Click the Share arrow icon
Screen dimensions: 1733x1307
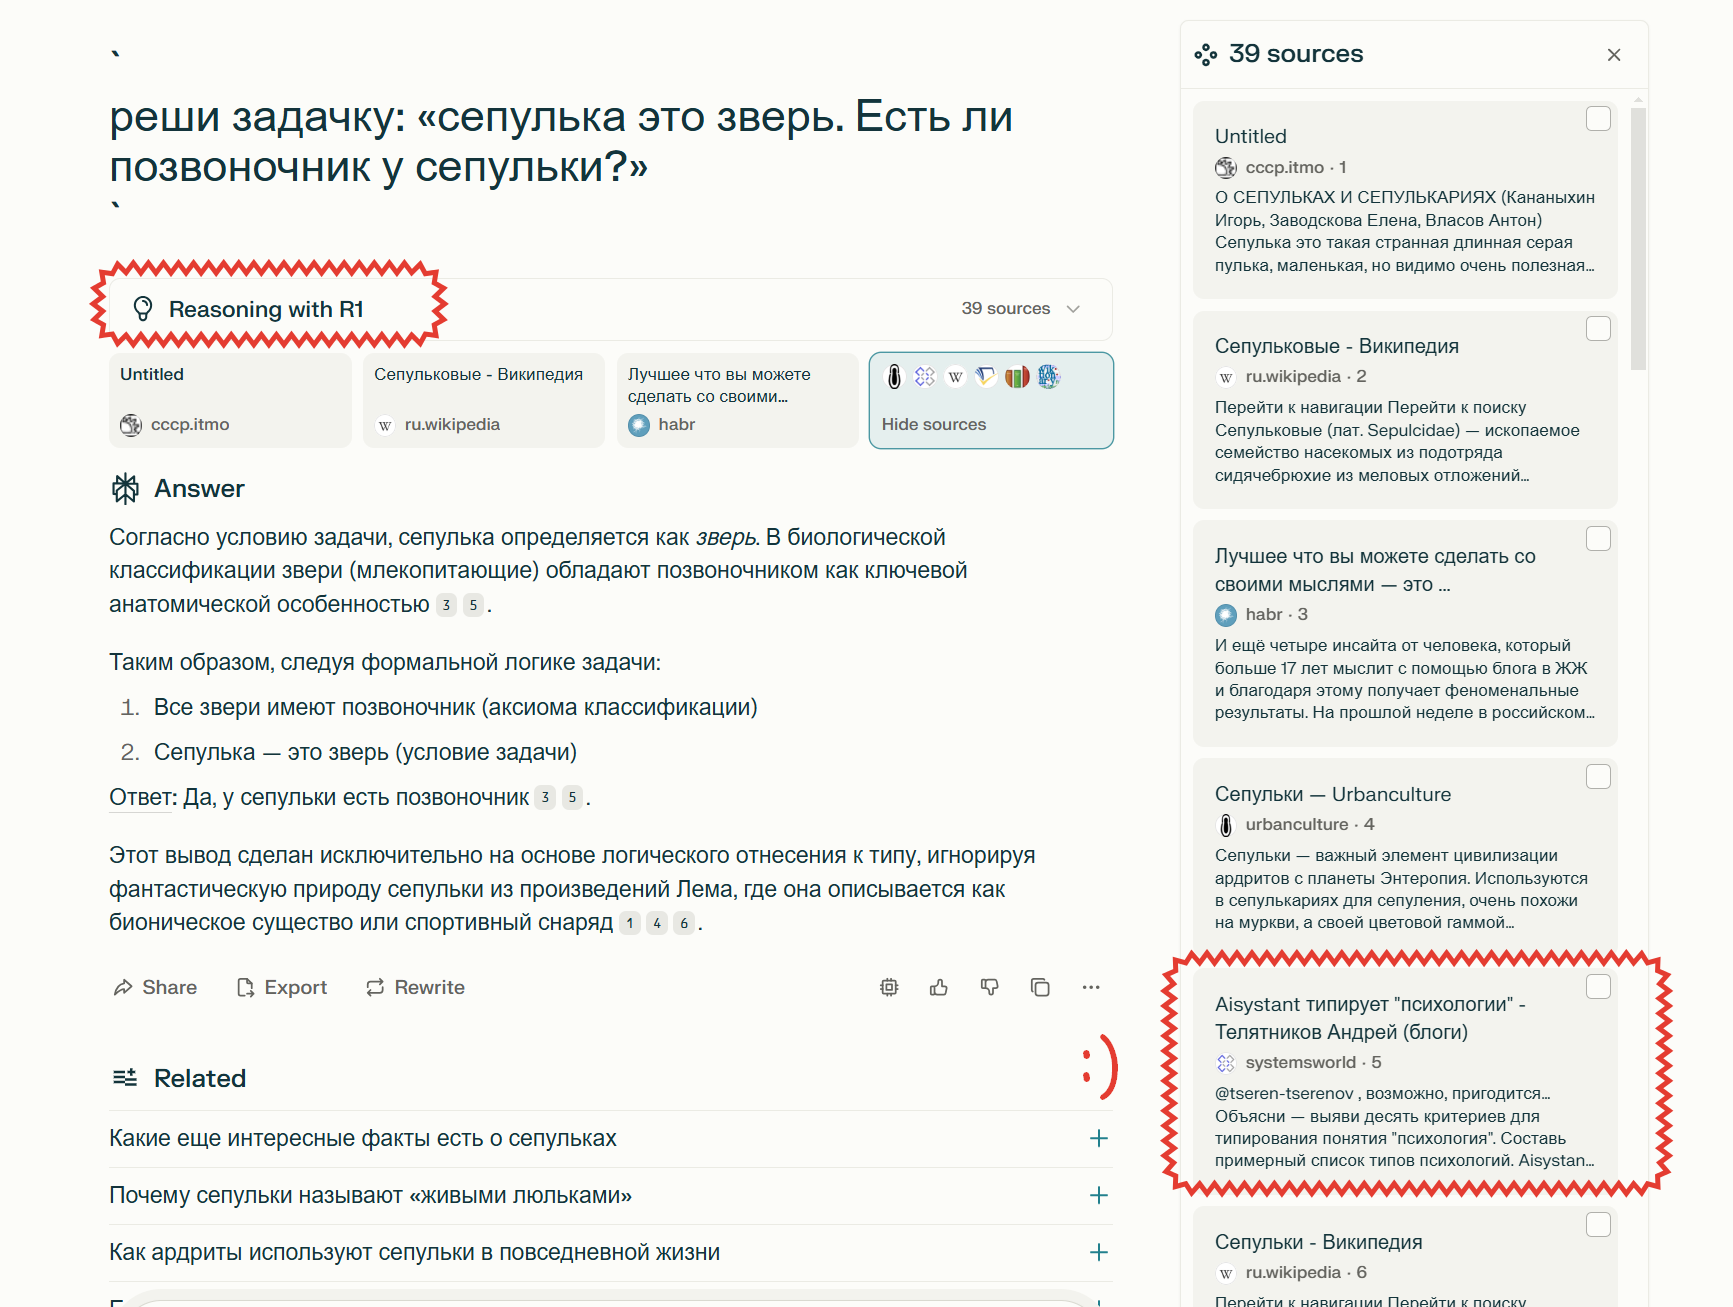[x=123, y=988]
